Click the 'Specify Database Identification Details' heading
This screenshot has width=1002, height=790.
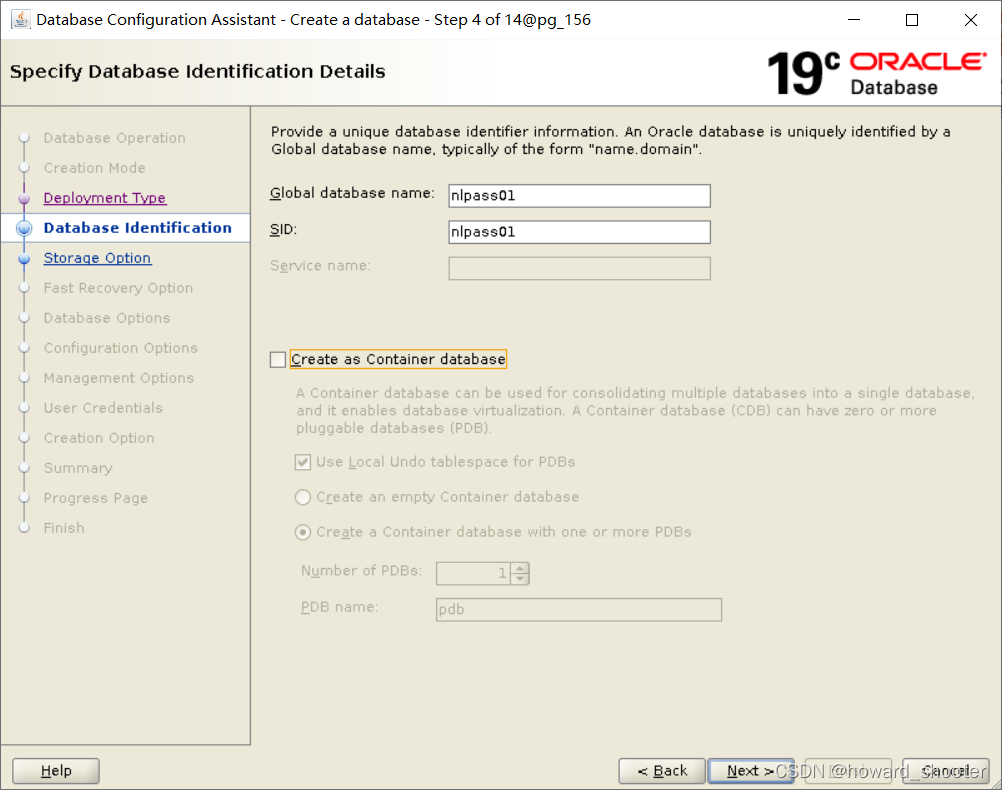(197, 72)
